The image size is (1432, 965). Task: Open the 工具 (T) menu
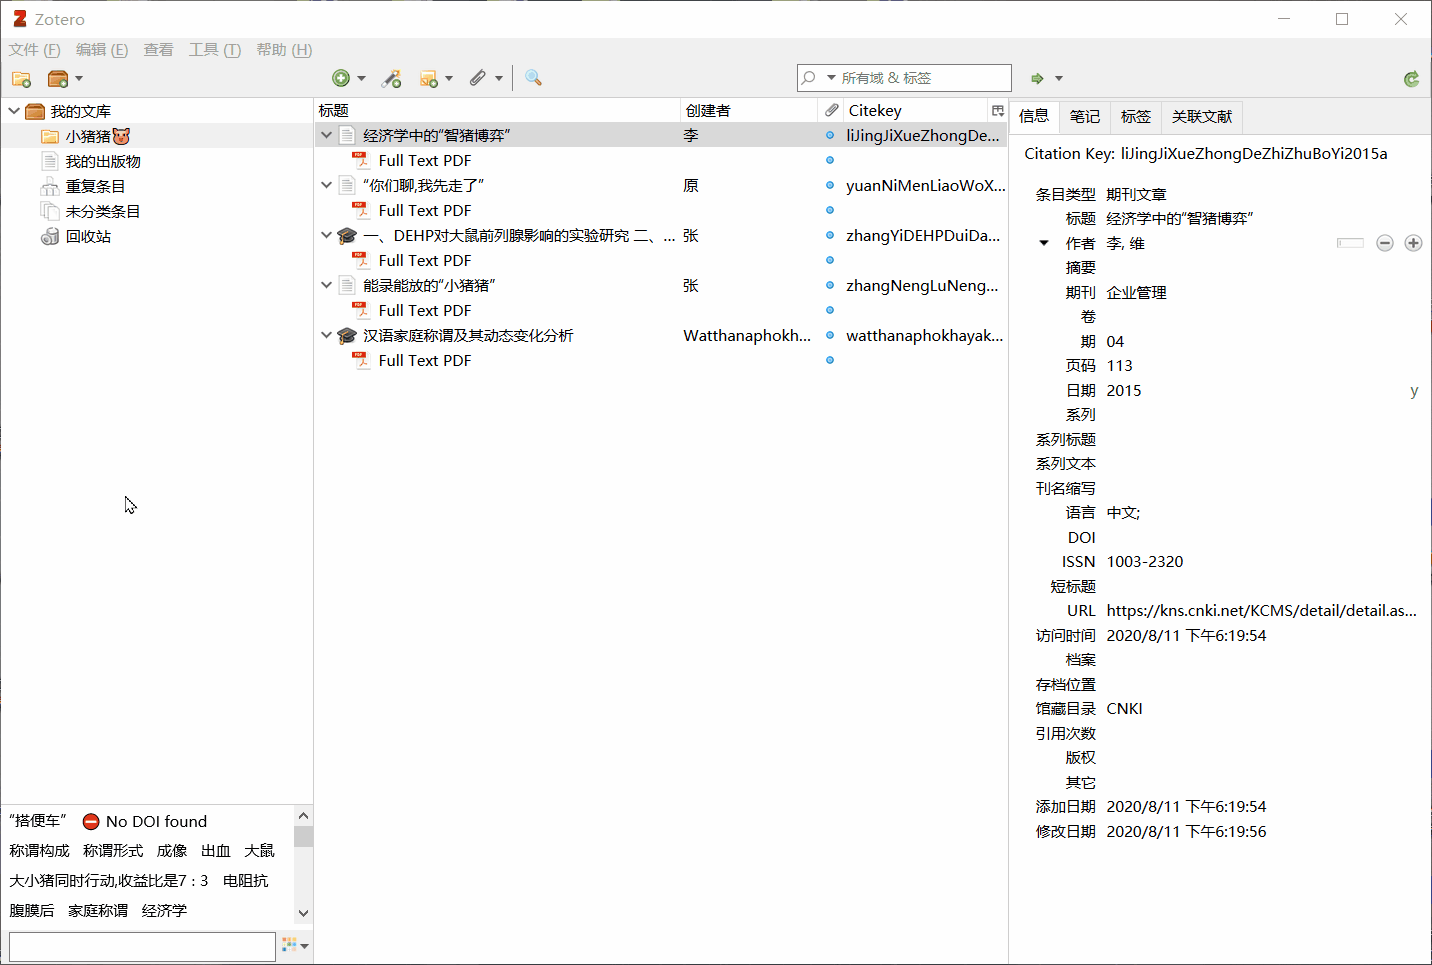click(x=215, y=50)
